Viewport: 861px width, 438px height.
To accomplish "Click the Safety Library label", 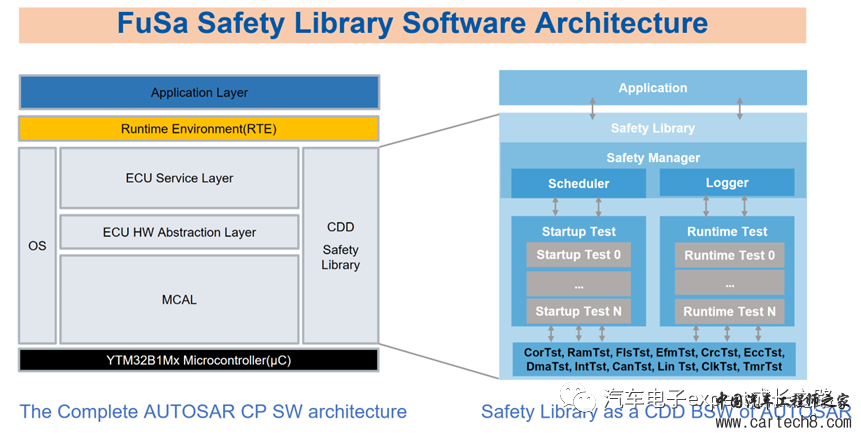I will tap(653, 128).
